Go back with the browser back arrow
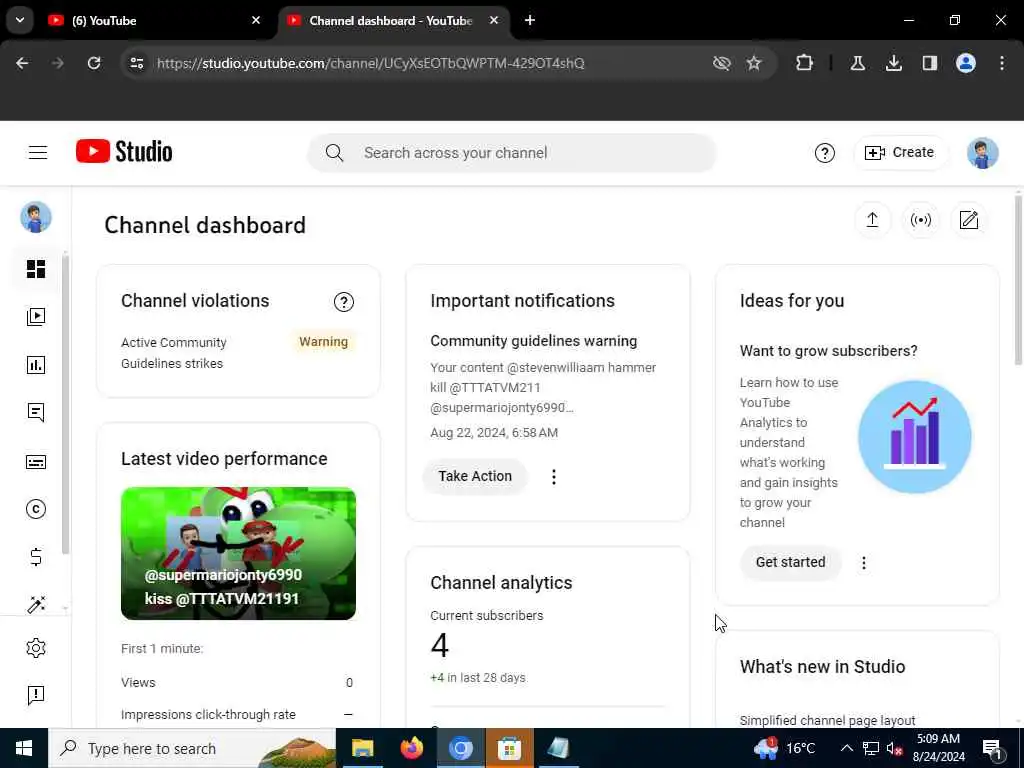The image size is (1024, 768). coord(22,63)
